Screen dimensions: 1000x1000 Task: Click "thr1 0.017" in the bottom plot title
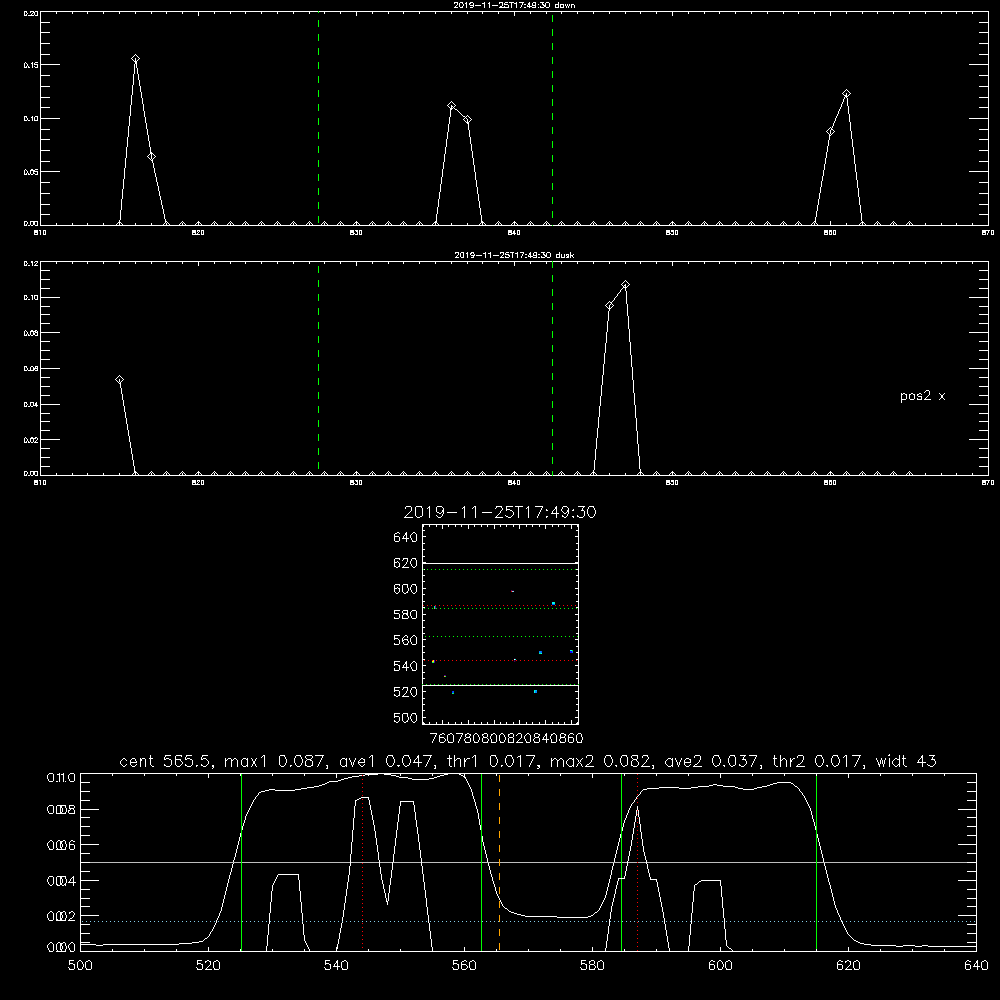coord(494,761)
